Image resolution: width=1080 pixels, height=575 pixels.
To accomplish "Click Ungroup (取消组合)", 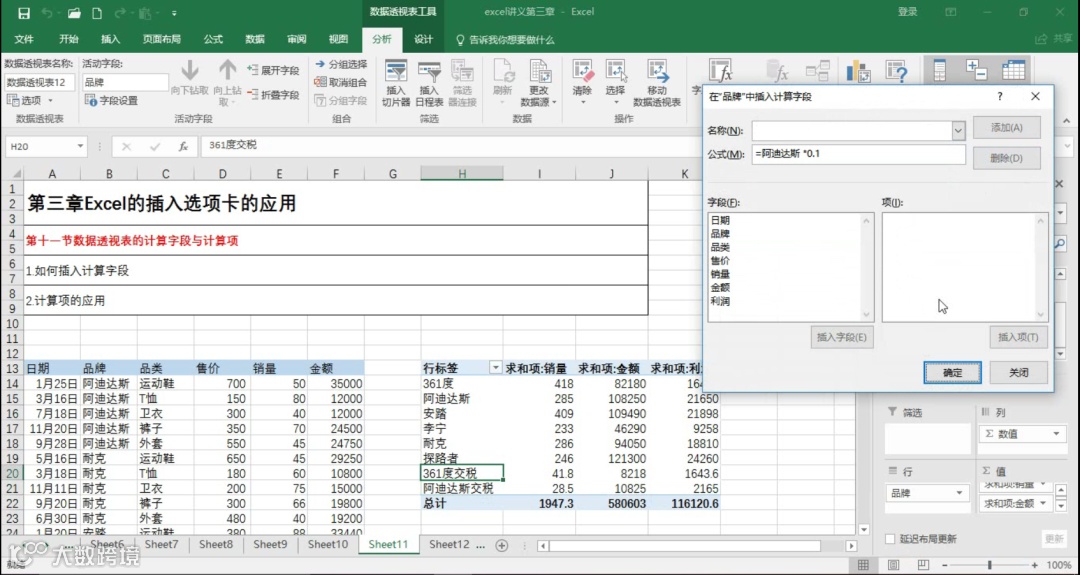I will (x=341, y=82).
